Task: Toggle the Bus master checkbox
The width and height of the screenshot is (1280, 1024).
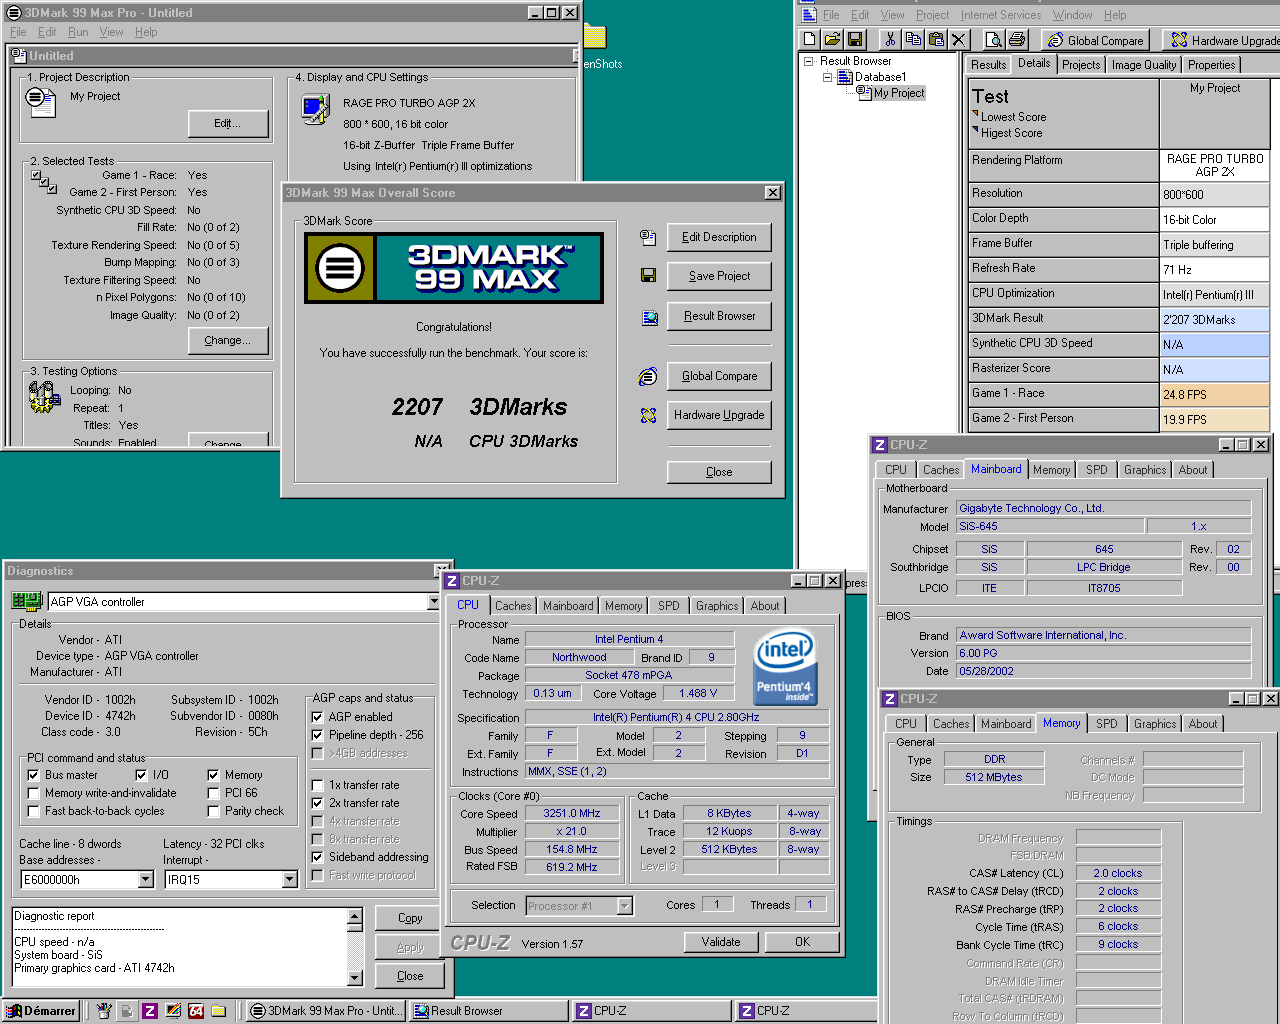Action: pyautogui.click(x=33, y=775)
